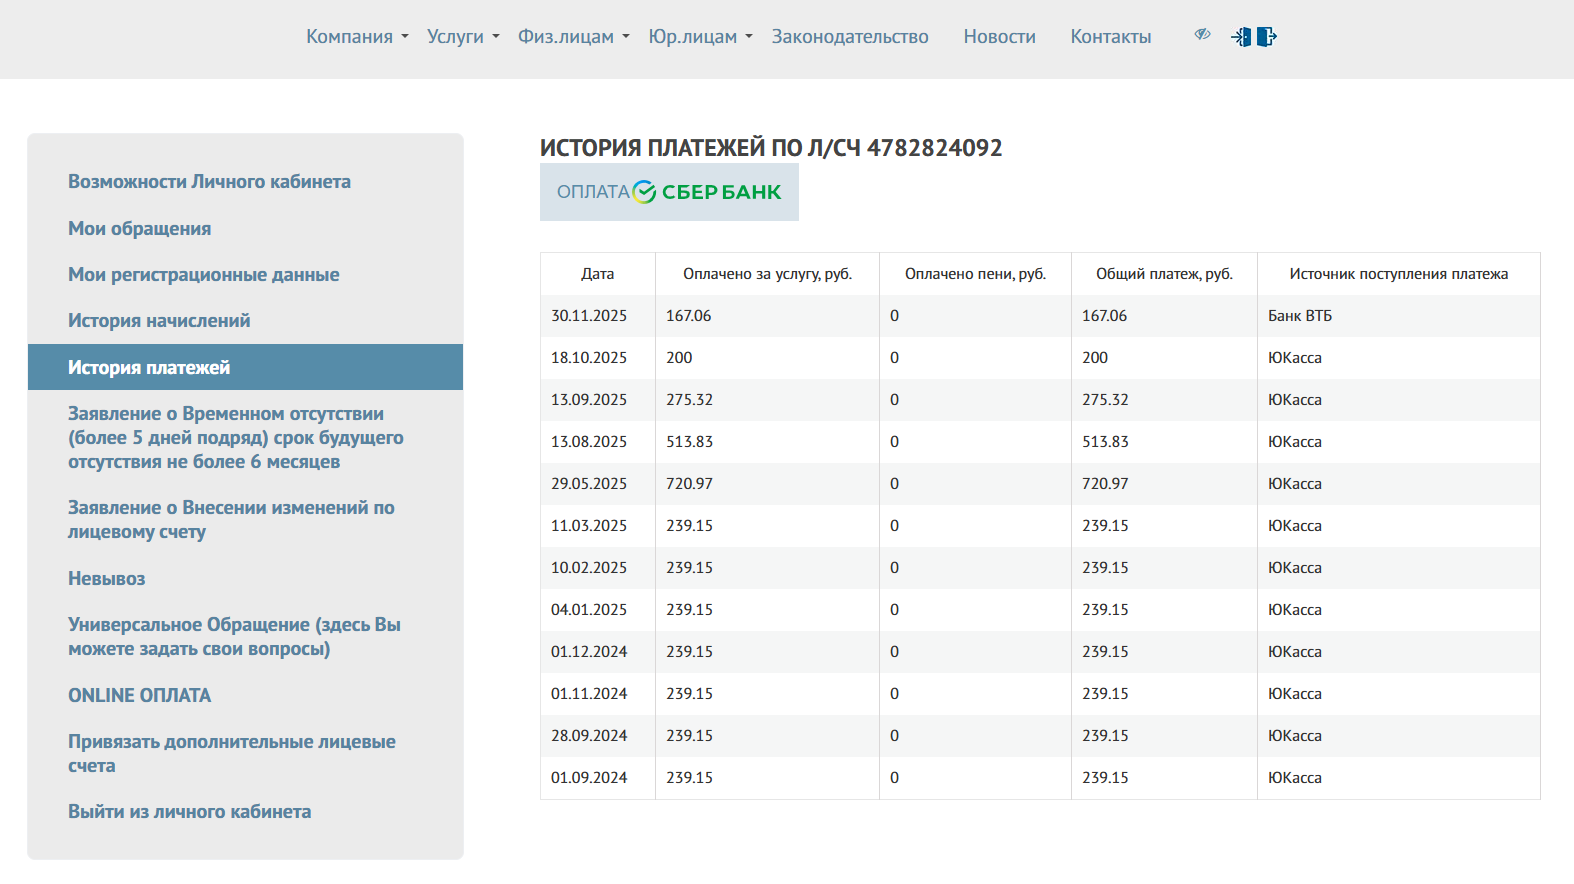Expand the Компания dropdown menu
The height and width of the screenshot is (884, 1574).
click(x=357, y=37)
